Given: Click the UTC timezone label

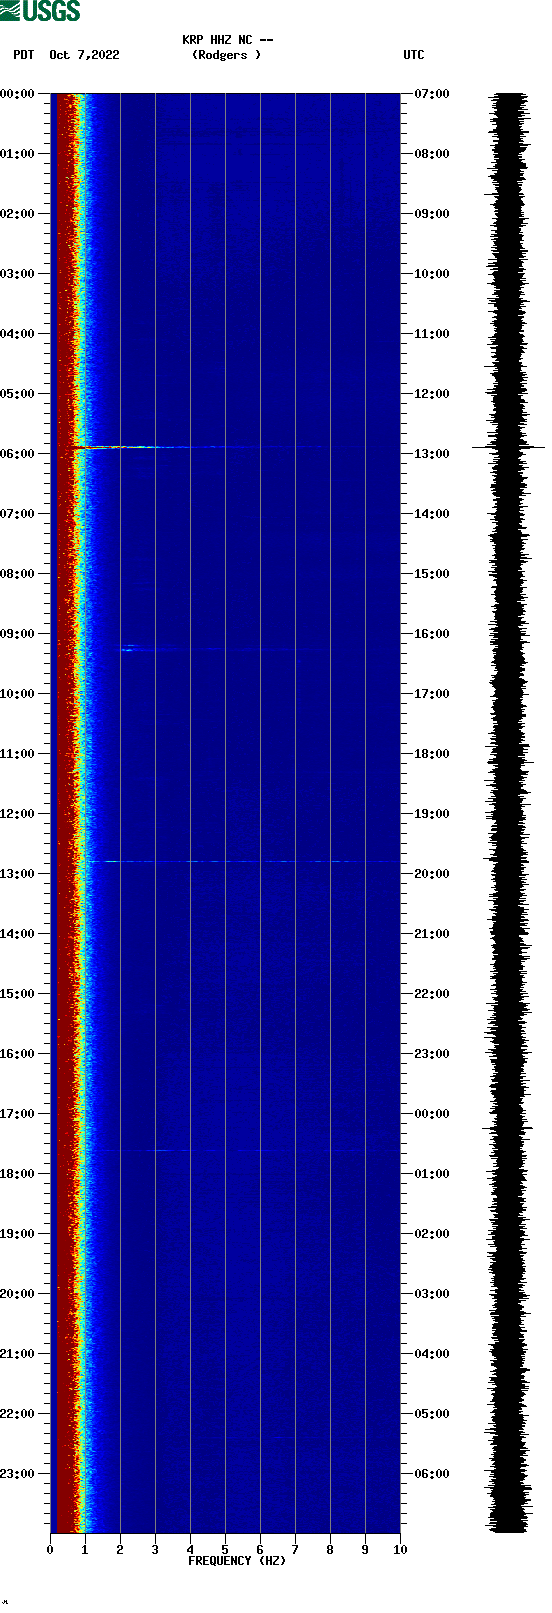Looking at the screenshot, I should coord(414,55).
